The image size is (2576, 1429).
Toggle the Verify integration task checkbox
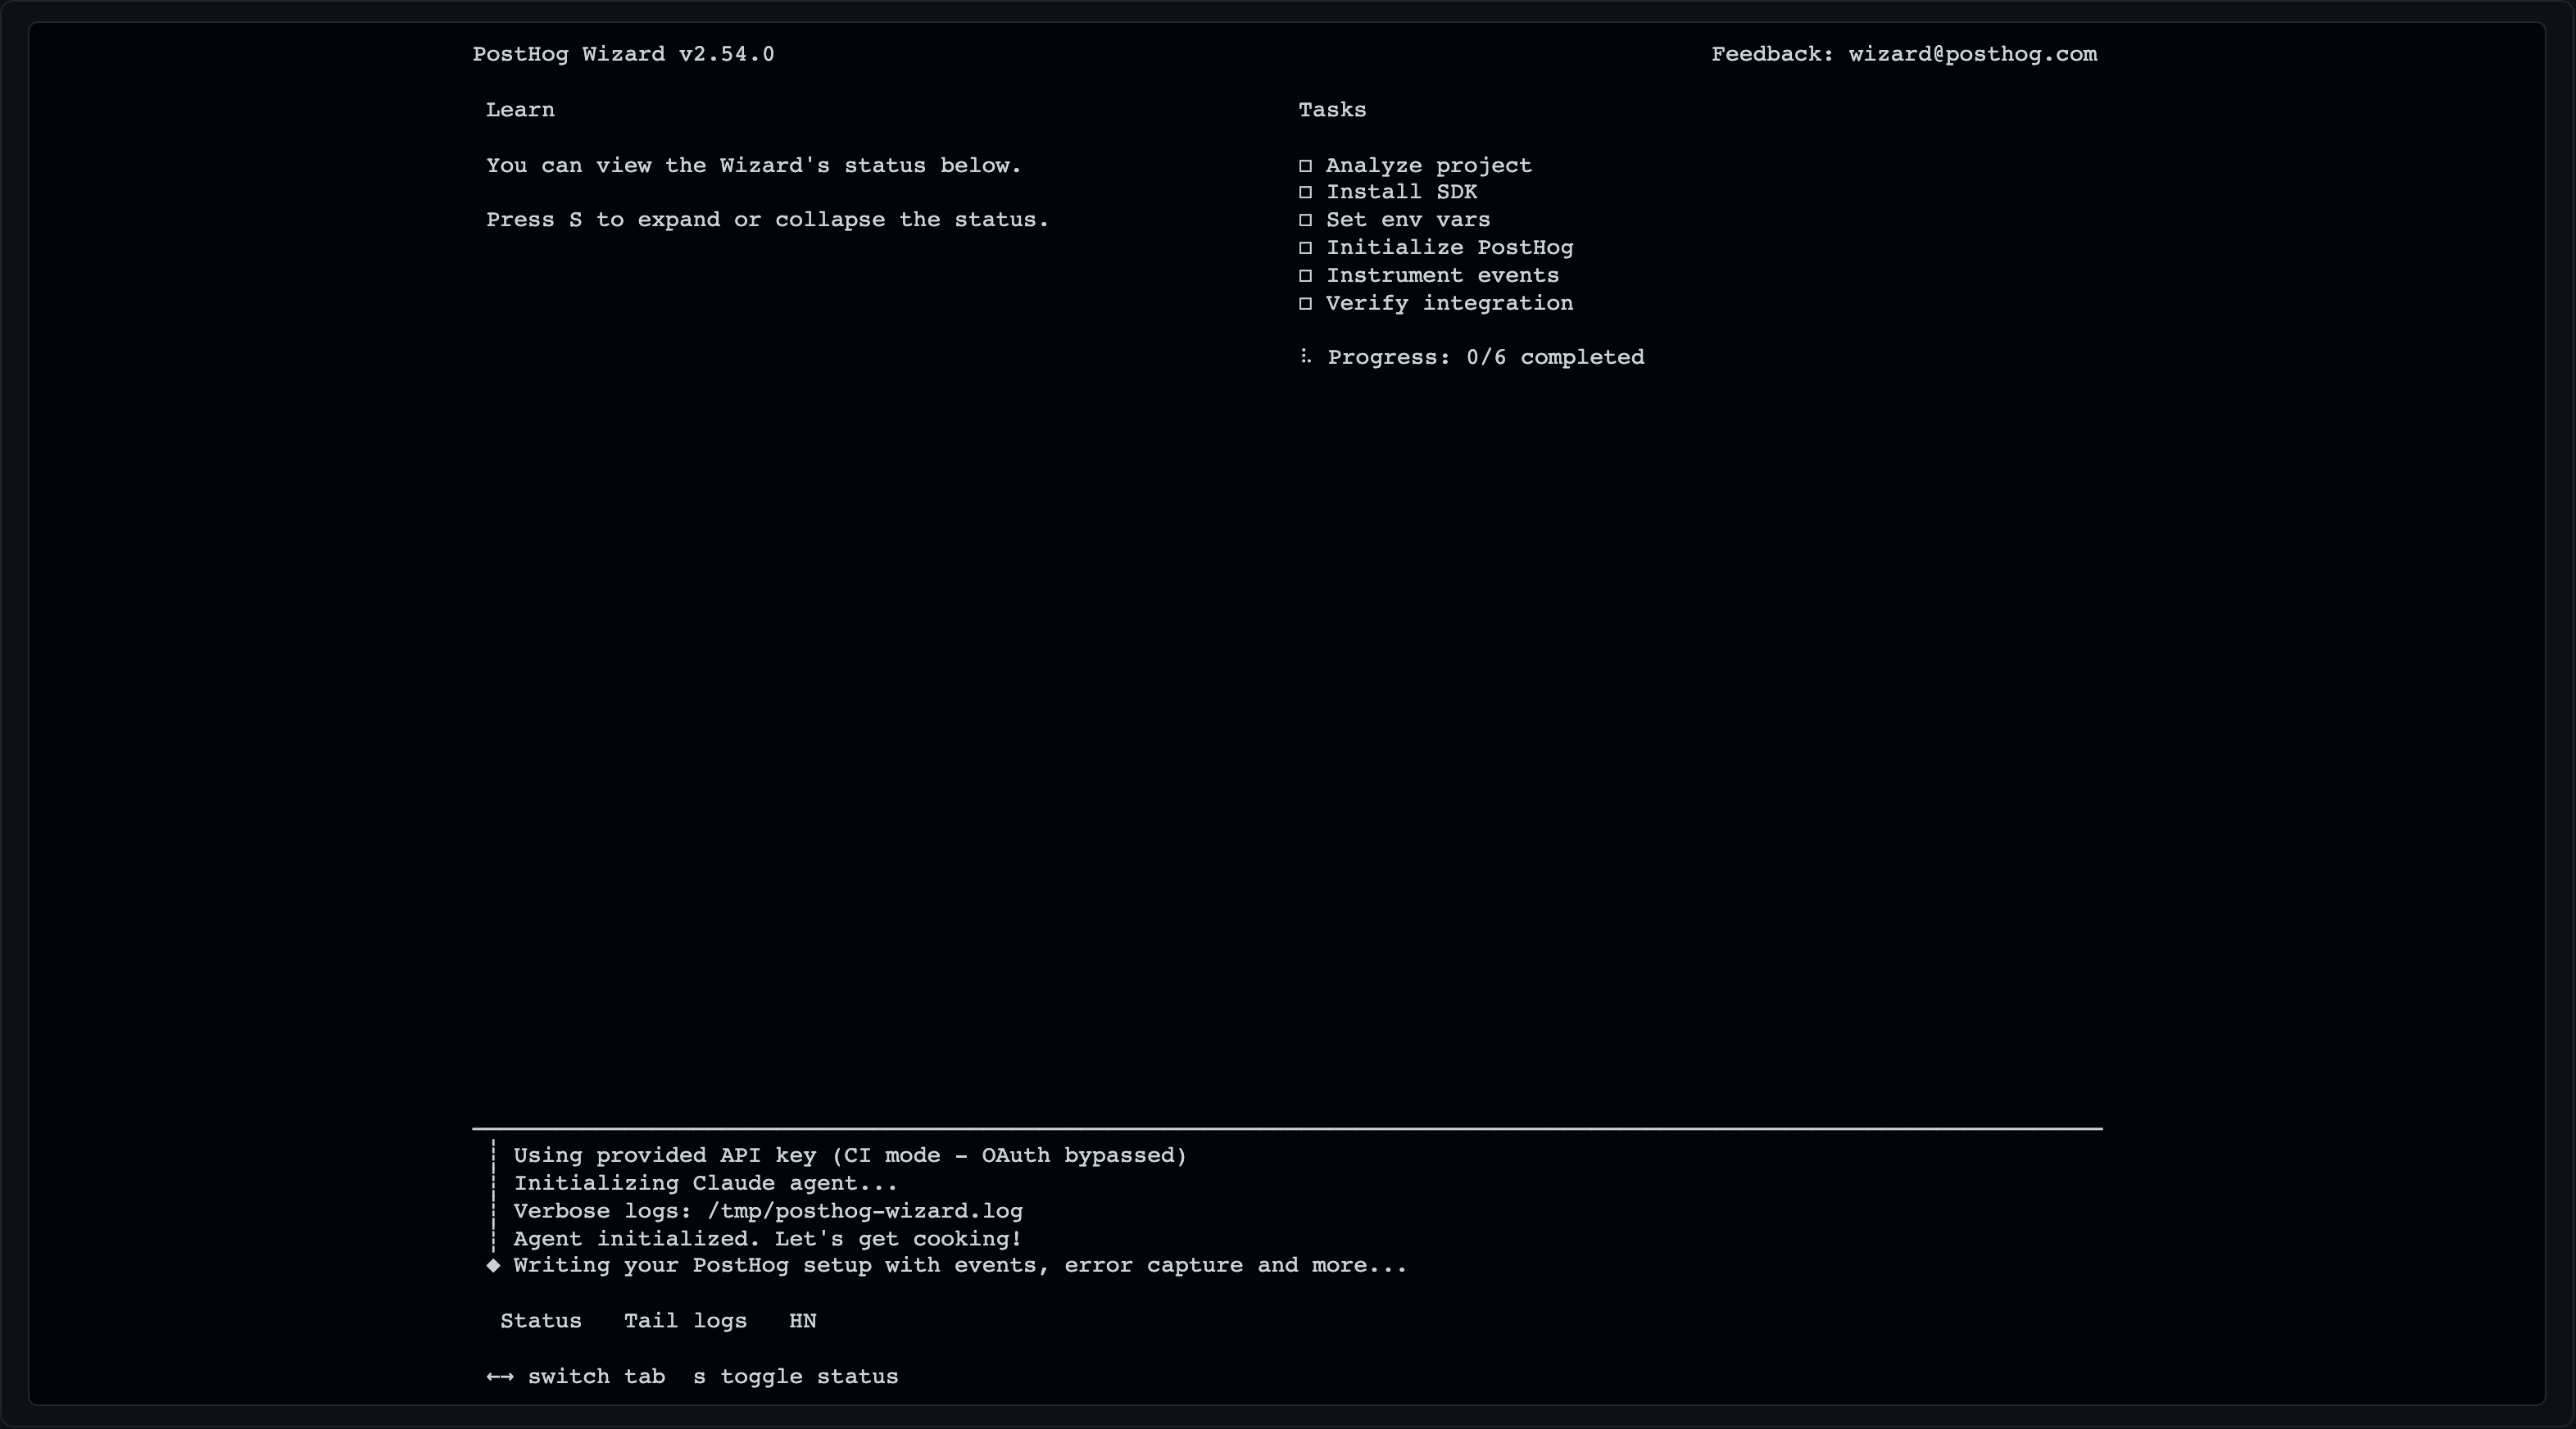pos(1305,304)
